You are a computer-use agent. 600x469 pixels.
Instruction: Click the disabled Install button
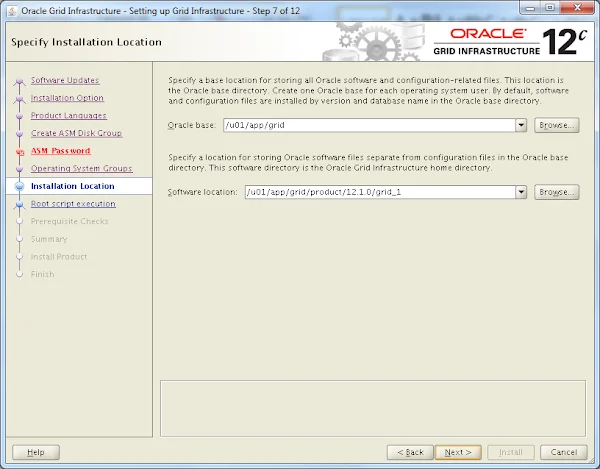pyautogui.click(x=510, y=452)
